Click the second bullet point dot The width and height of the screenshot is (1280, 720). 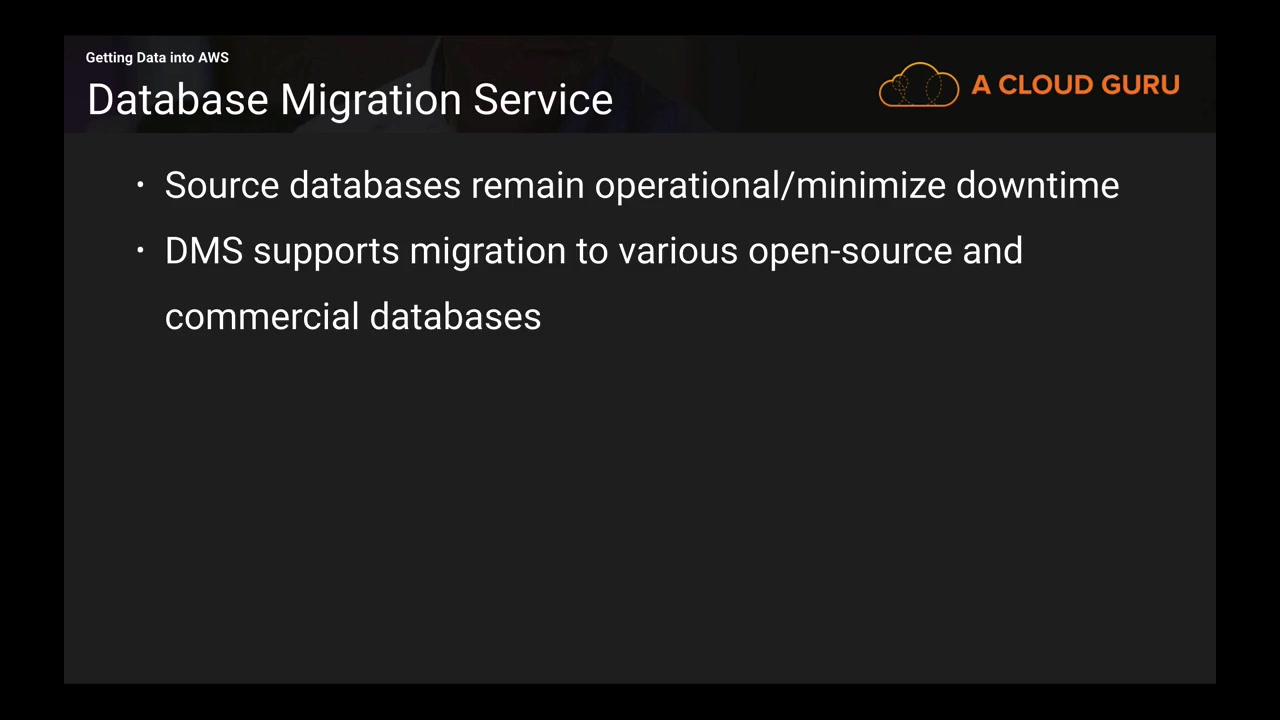pyautogui.click(x=141, y=251)
